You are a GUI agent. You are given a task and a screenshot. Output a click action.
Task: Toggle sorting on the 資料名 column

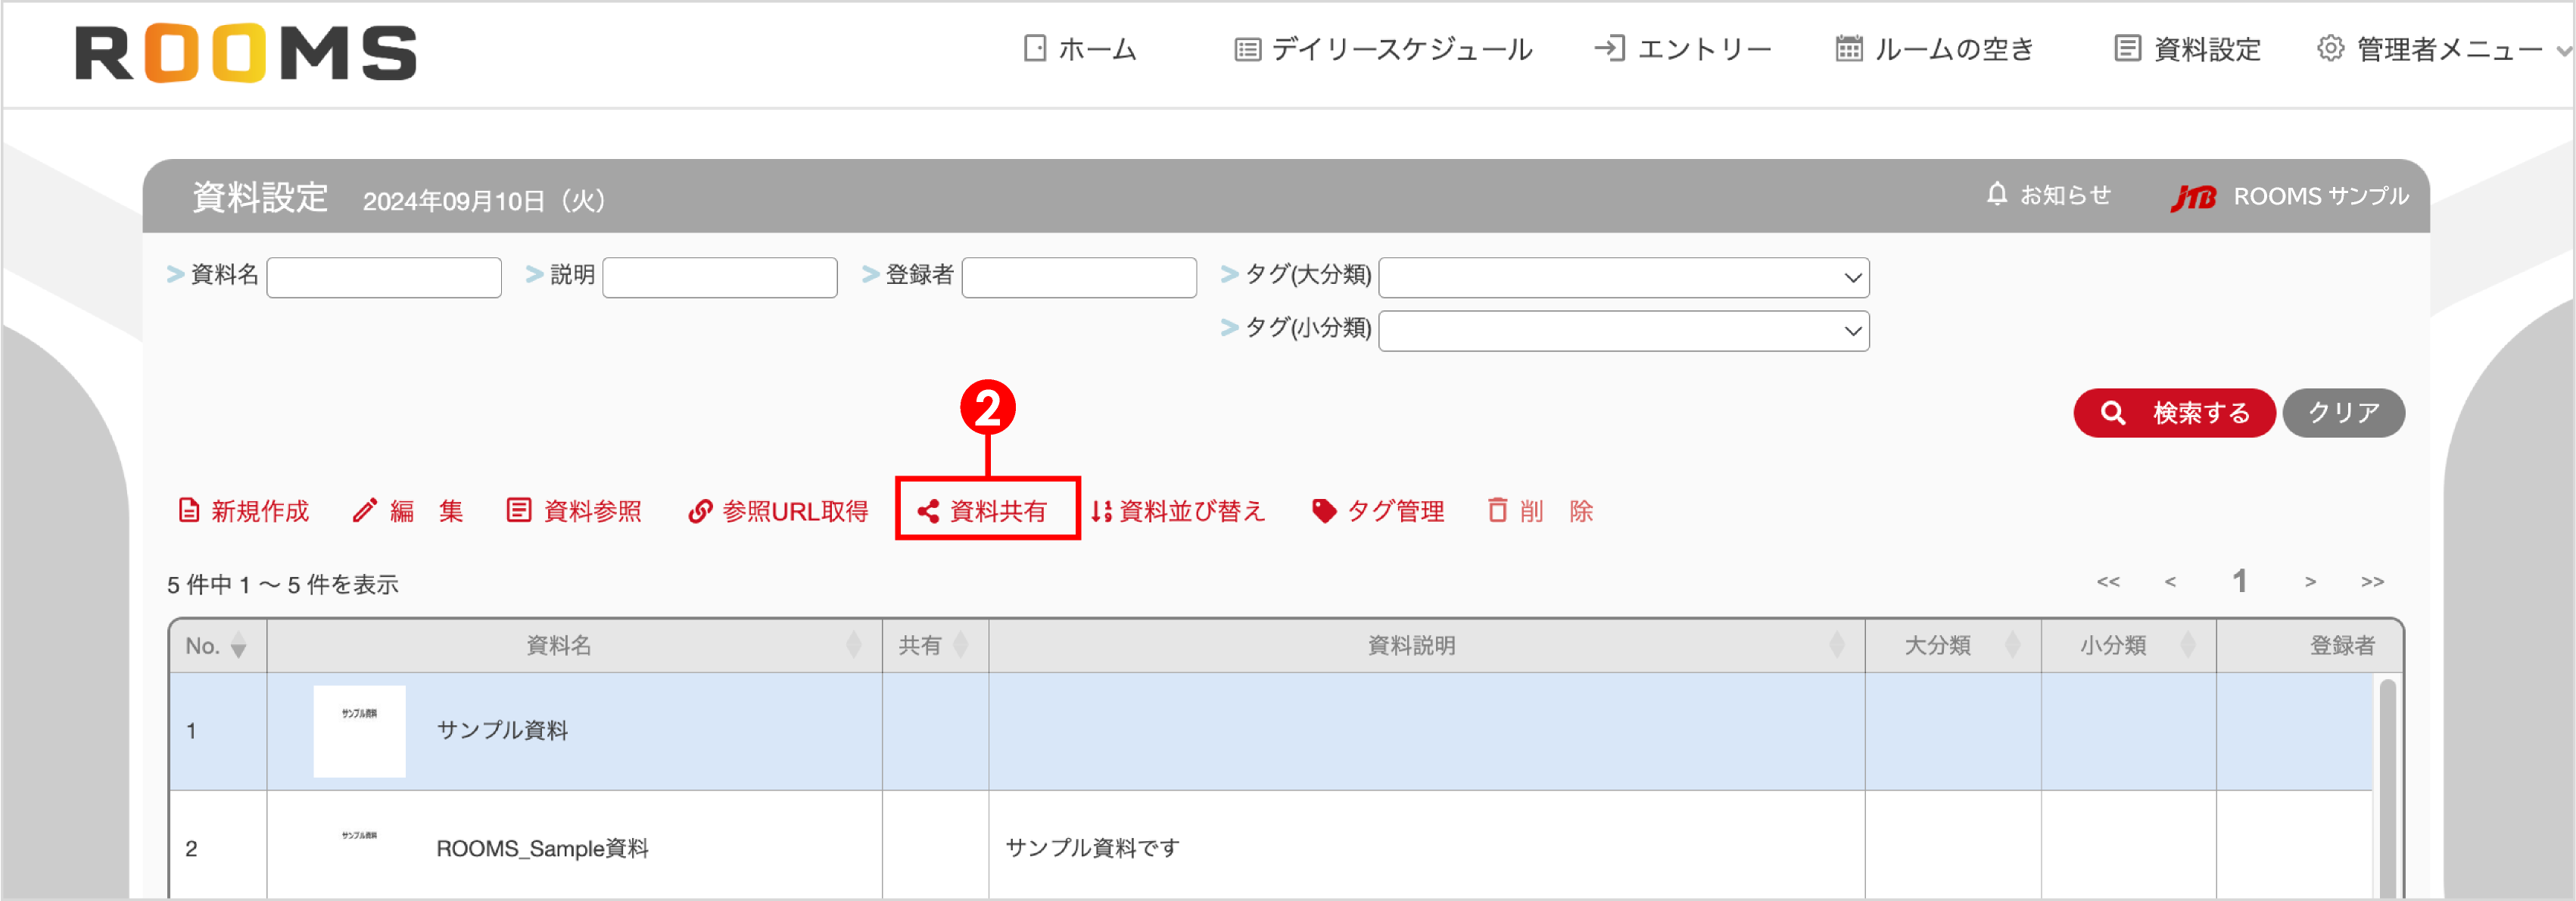855,645
